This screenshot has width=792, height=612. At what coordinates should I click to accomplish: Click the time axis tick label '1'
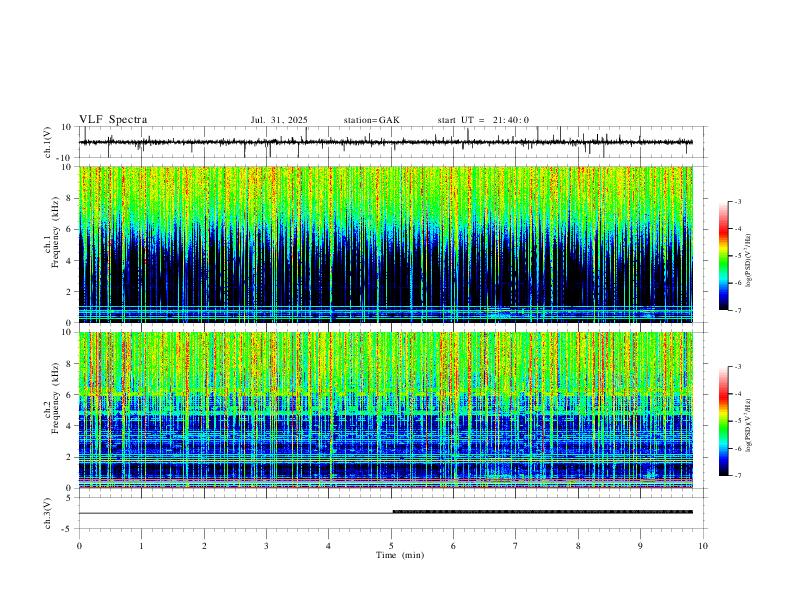(x=141, y=546)
